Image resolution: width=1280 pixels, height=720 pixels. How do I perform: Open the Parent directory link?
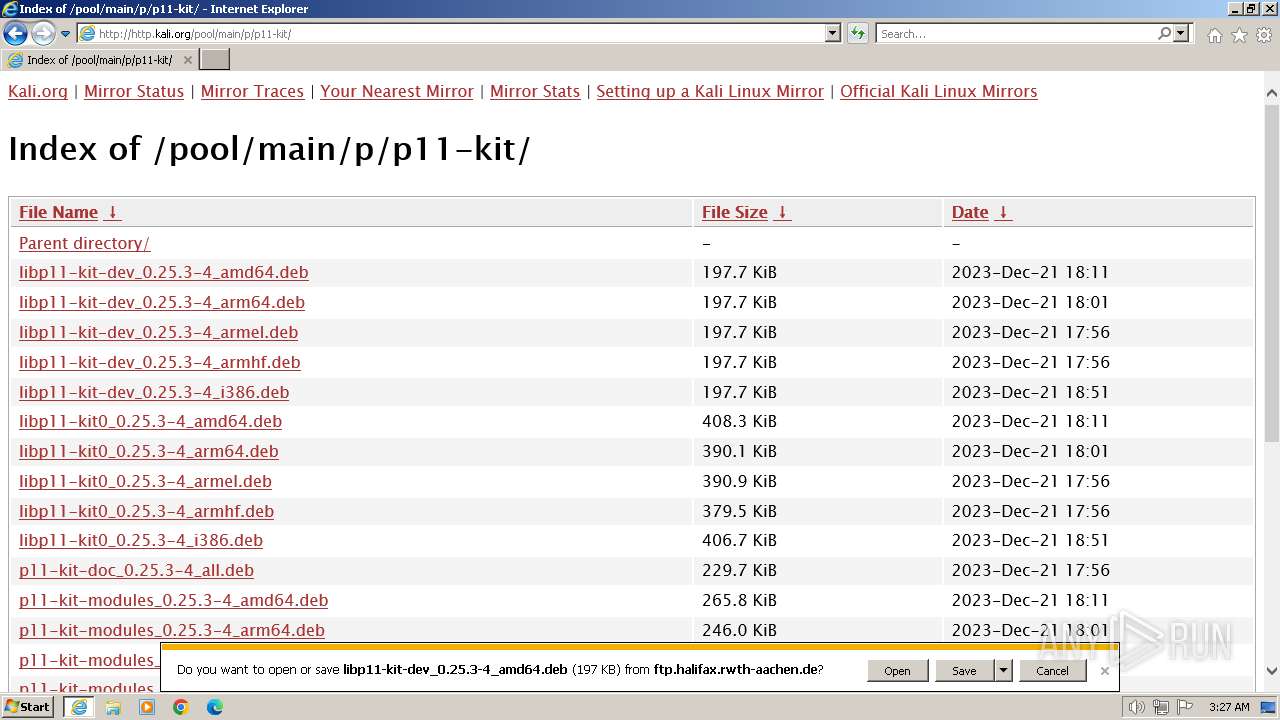84,243
